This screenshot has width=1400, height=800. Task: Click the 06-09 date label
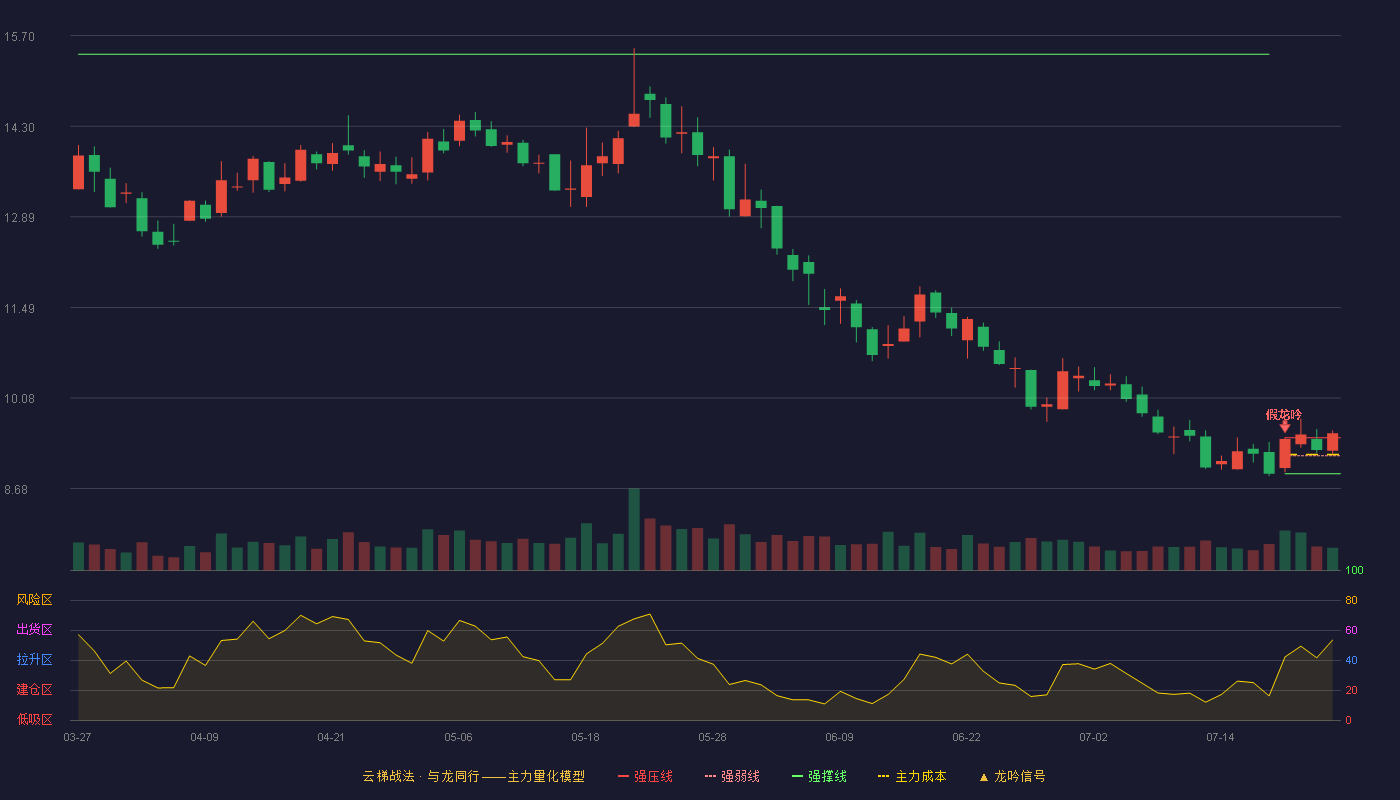(x=839, y=737)
